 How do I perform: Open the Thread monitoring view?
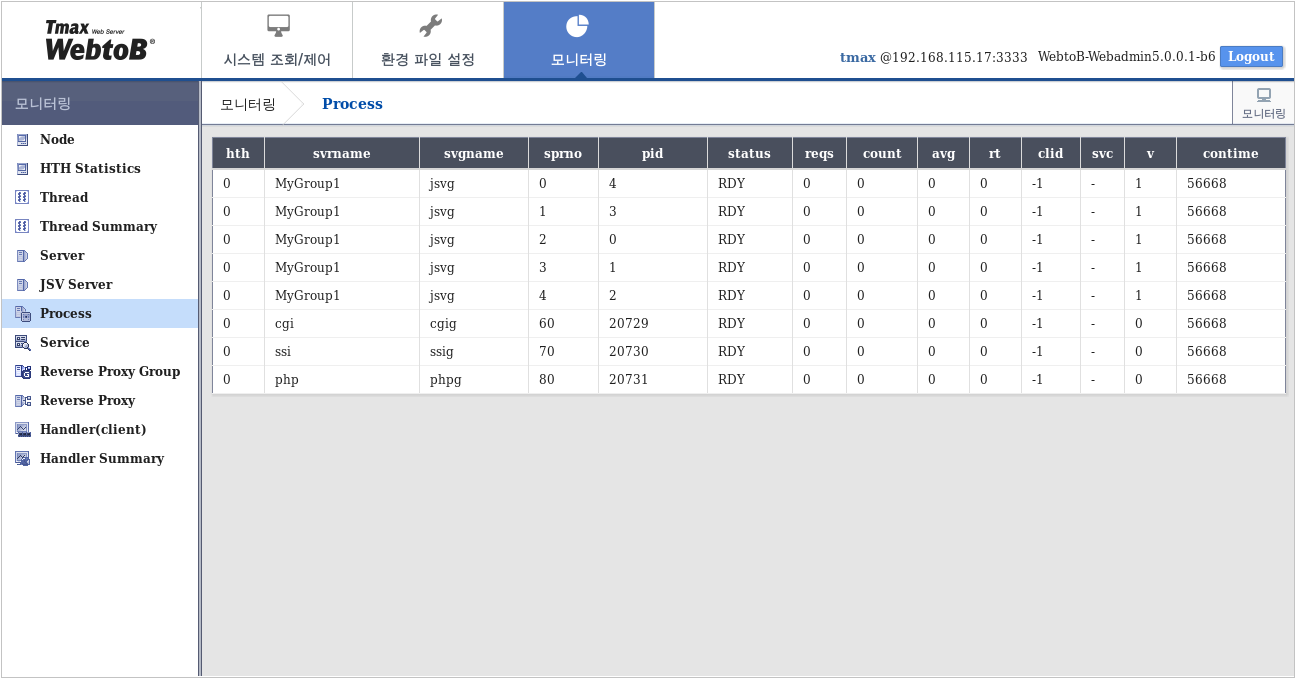pos(62,197)
